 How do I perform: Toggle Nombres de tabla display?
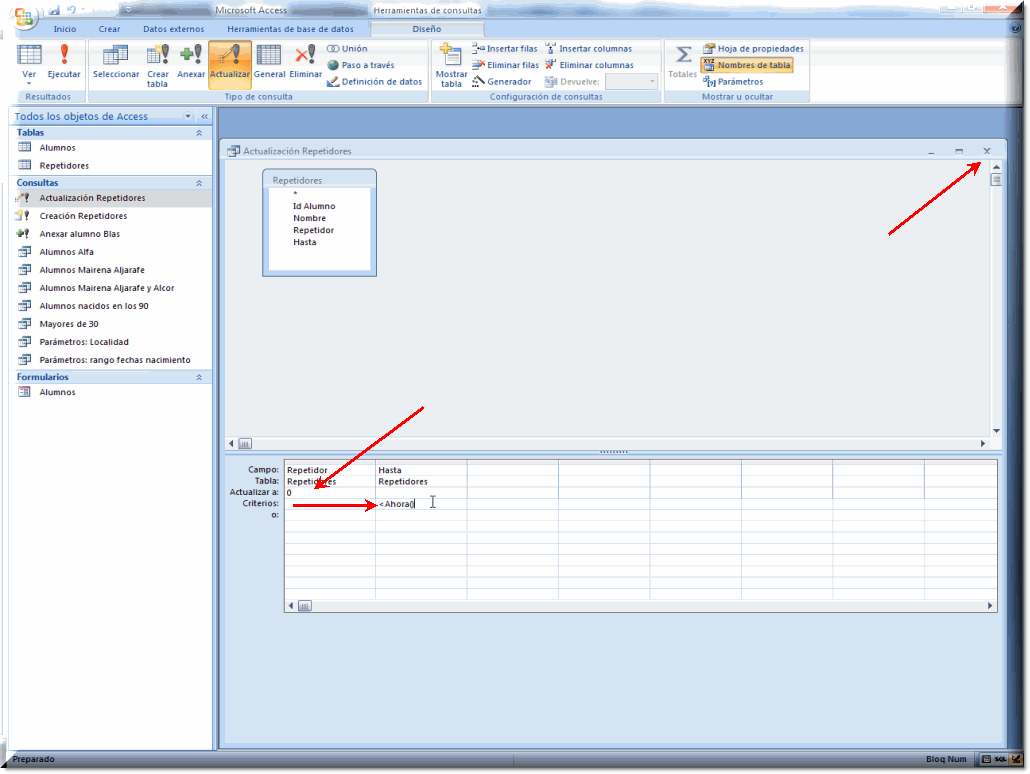click(x=746, y=65)
